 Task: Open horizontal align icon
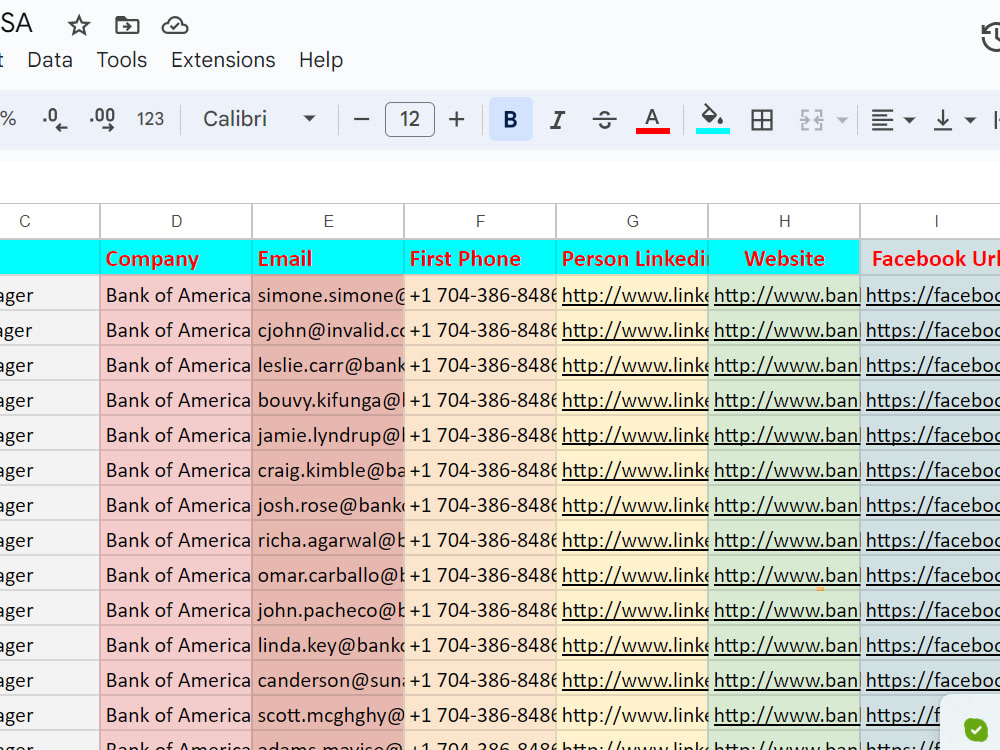(x=882, y=119)
